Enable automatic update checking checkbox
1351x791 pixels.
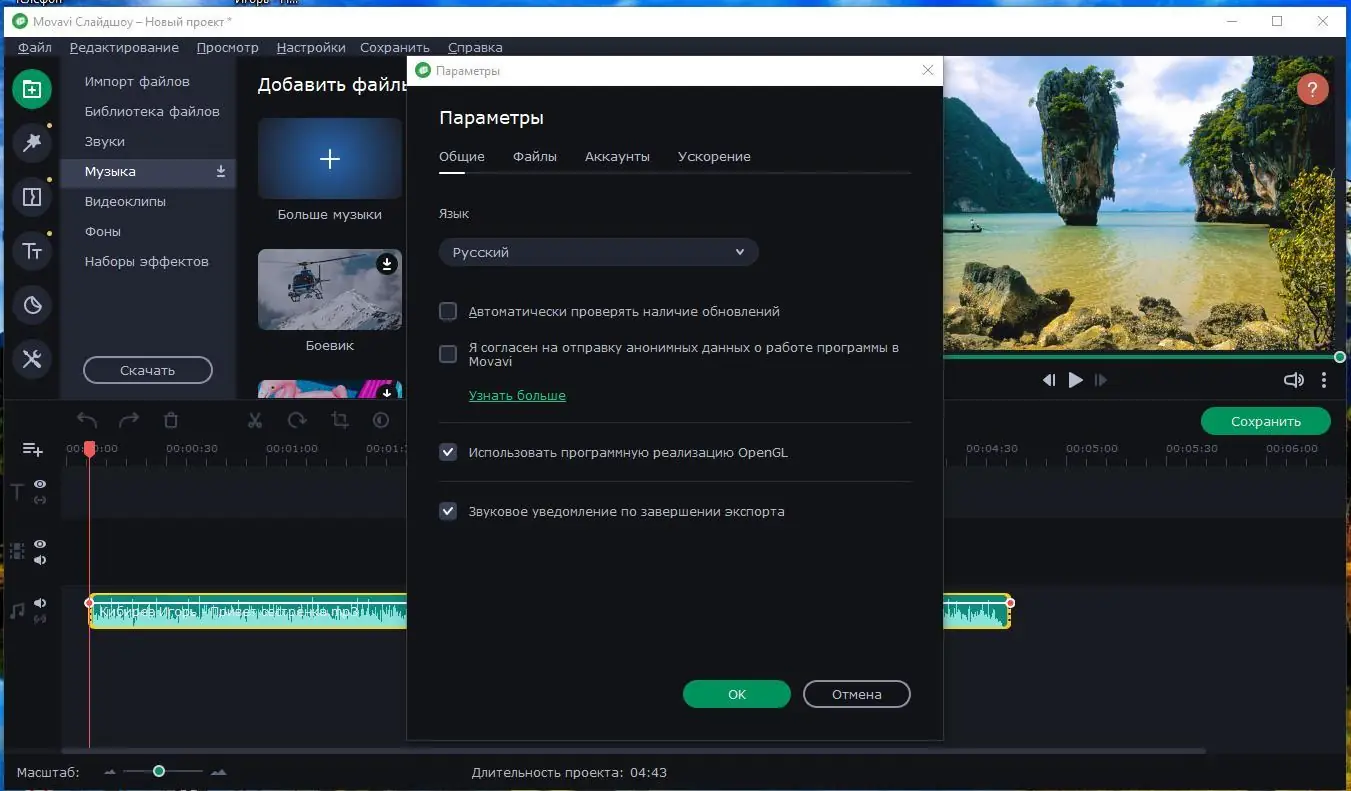448,311
